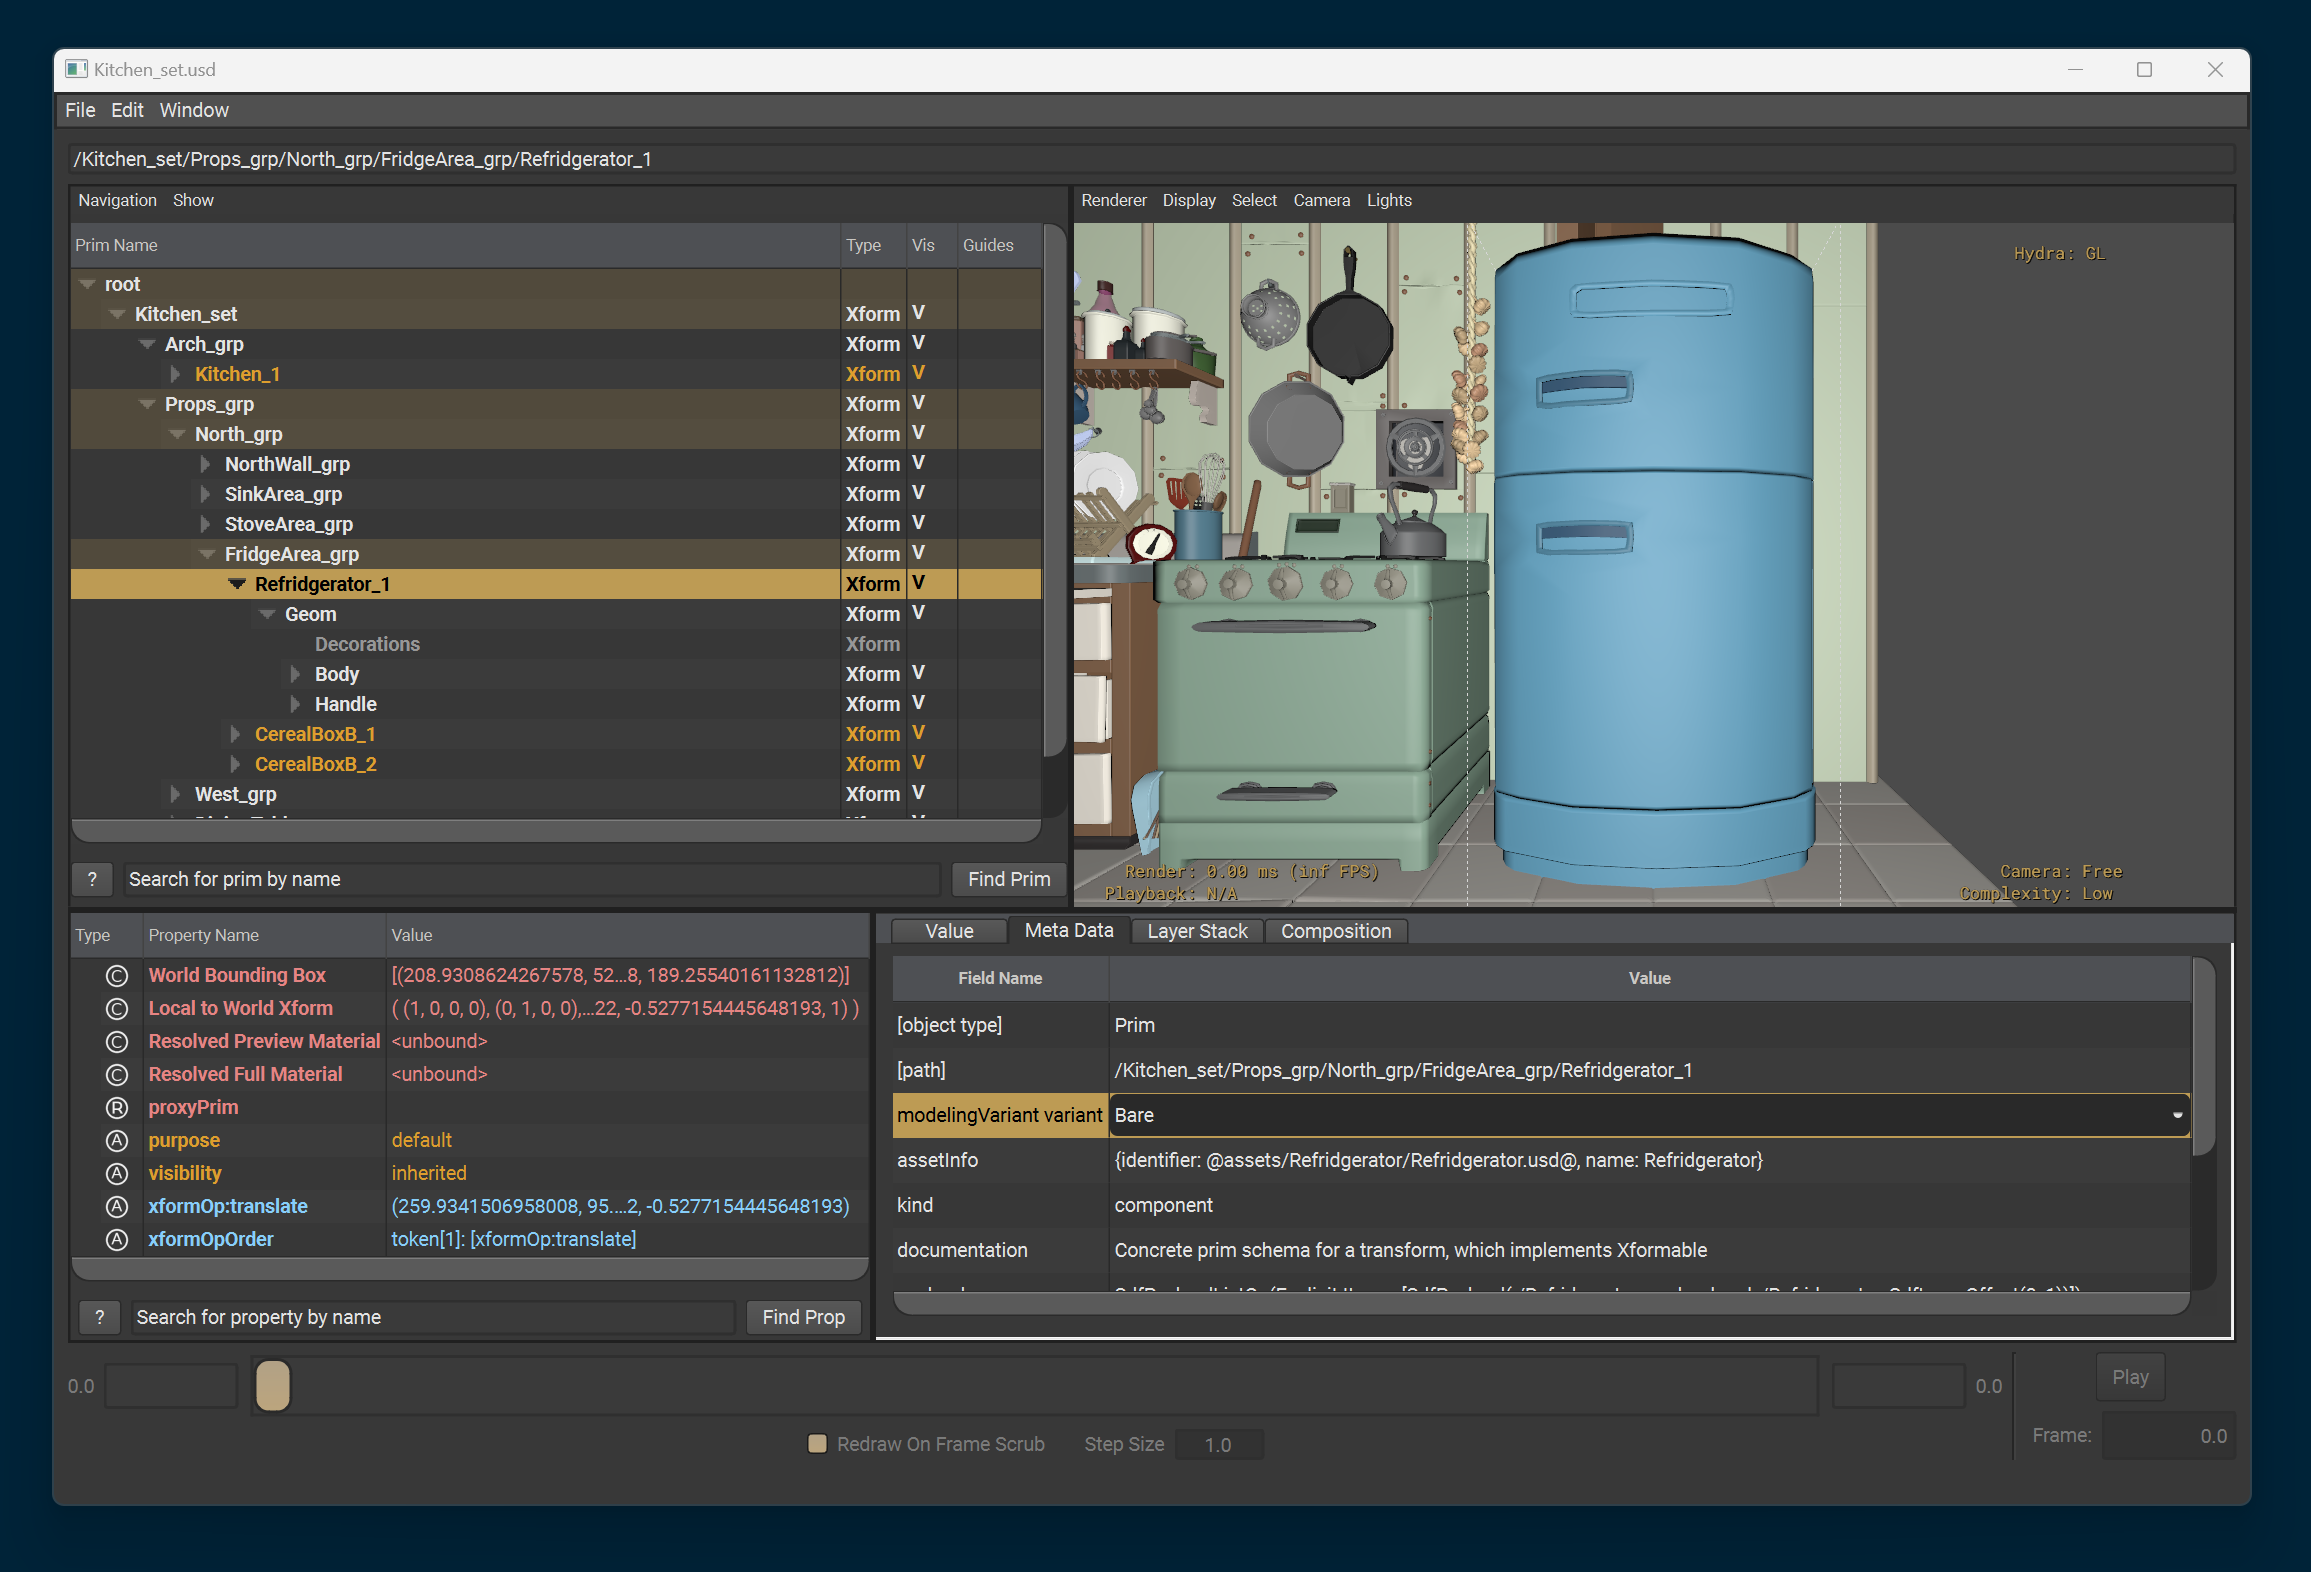The height and width of the screenshot is (1572, 2311).
Task: Click the attribute icon beside xformOpOrder
Action: tap(117, 1239)
